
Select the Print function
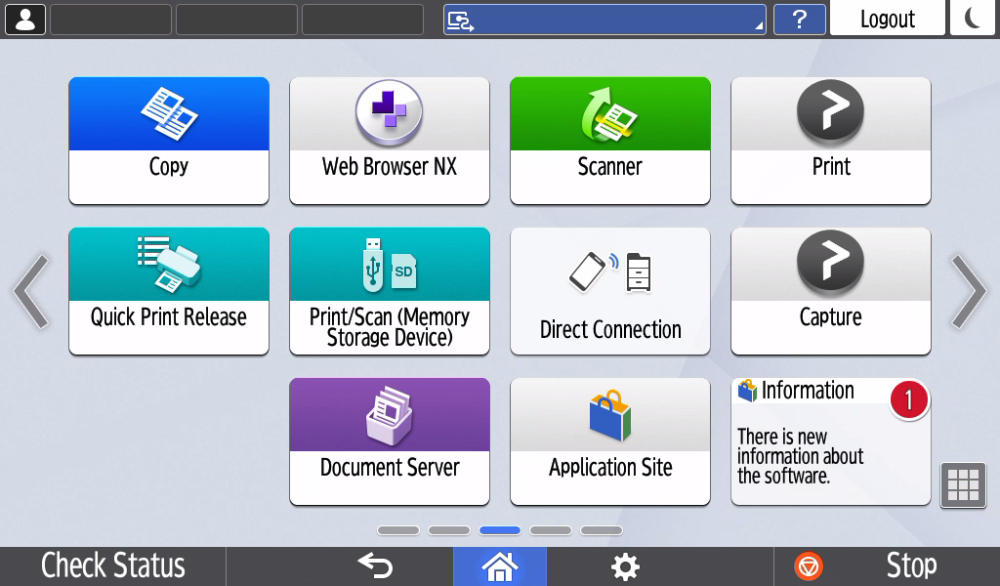pos(830,140)
